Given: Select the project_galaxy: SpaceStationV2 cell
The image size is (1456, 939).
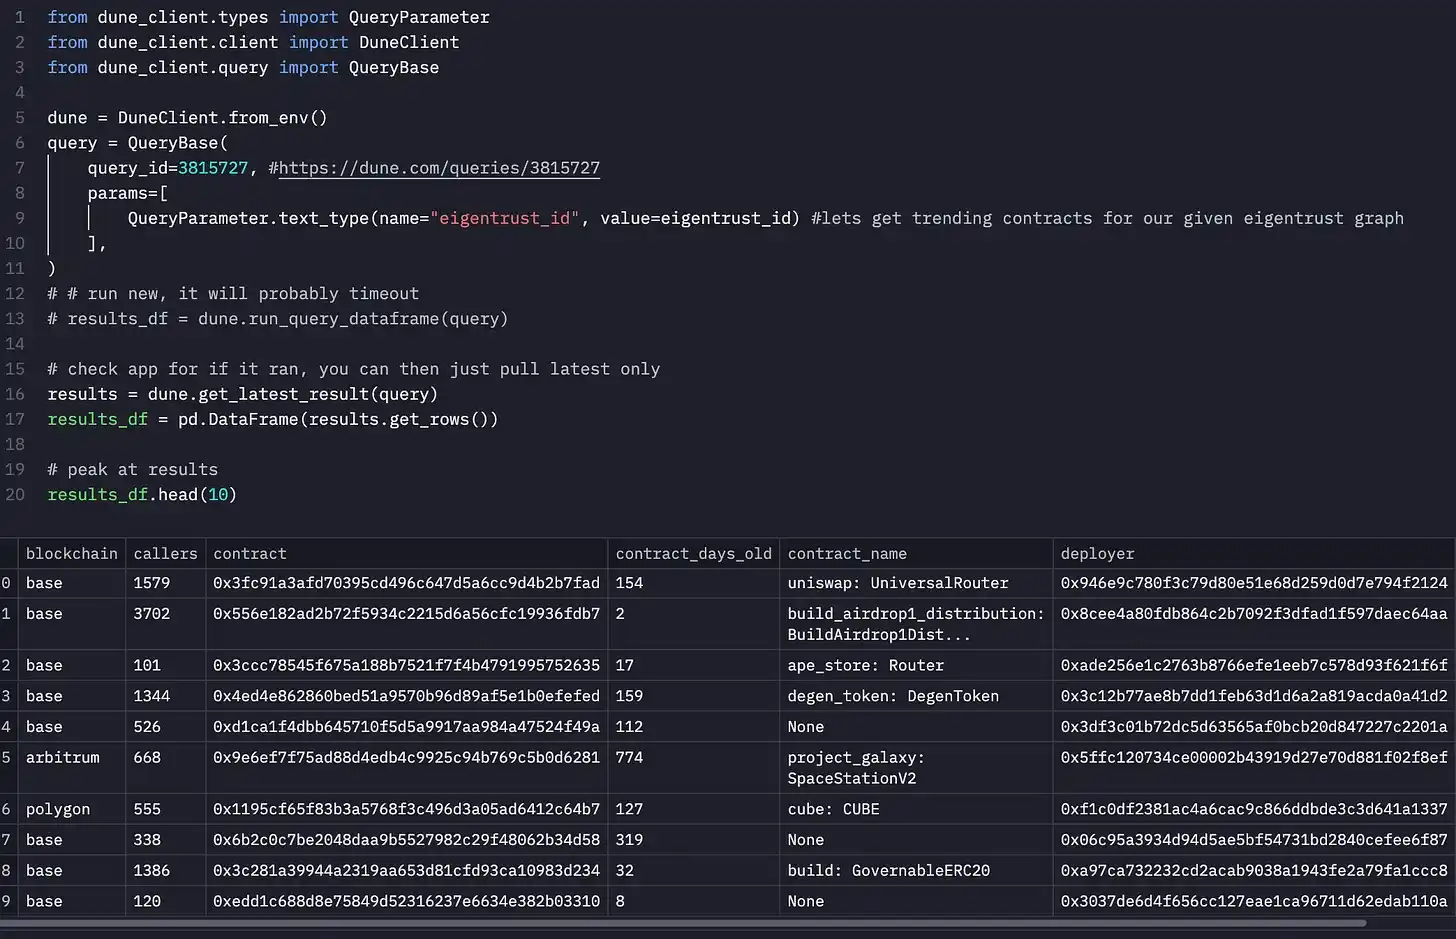Looking at the screenshot, I should [x=855, y=768].
